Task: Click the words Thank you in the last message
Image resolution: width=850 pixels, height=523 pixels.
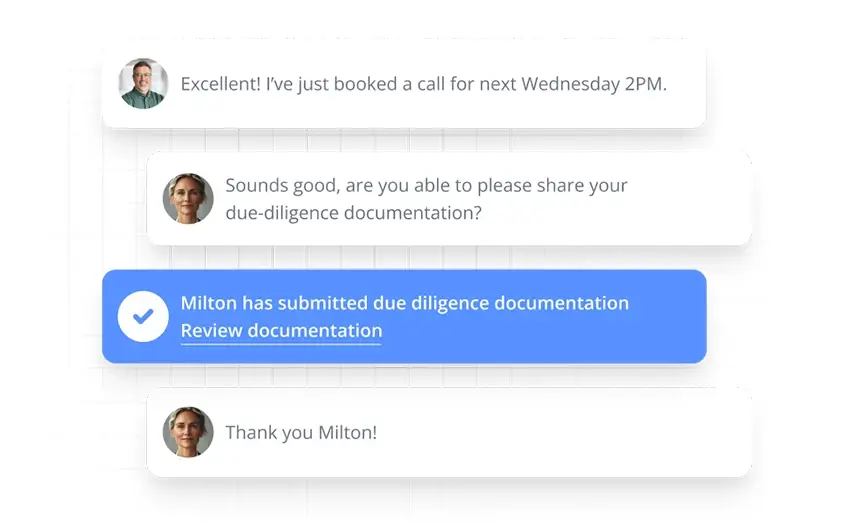Action: (x=269, y=432)
